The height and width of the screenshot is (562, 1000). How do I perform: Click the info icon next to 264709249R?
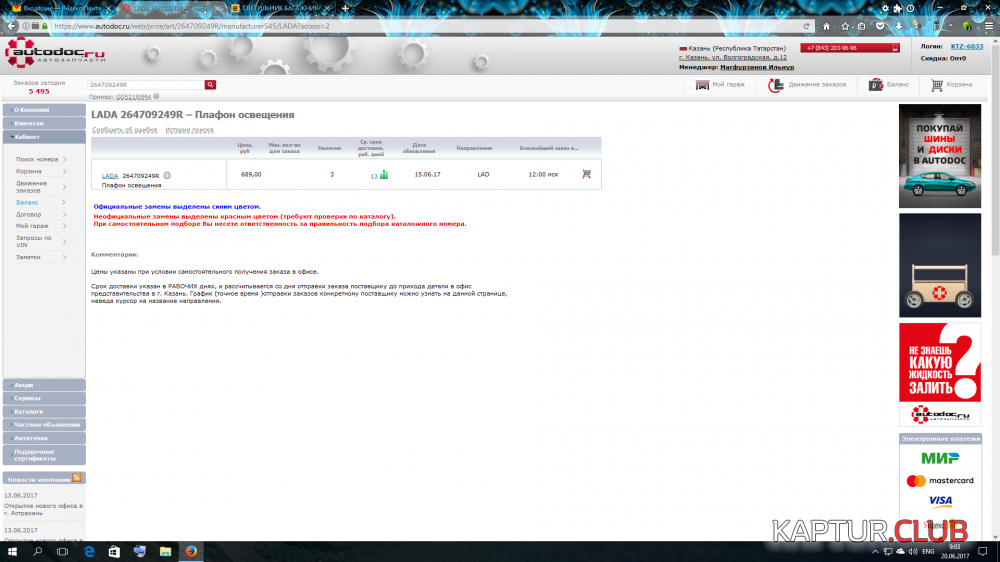coord(167,175)
